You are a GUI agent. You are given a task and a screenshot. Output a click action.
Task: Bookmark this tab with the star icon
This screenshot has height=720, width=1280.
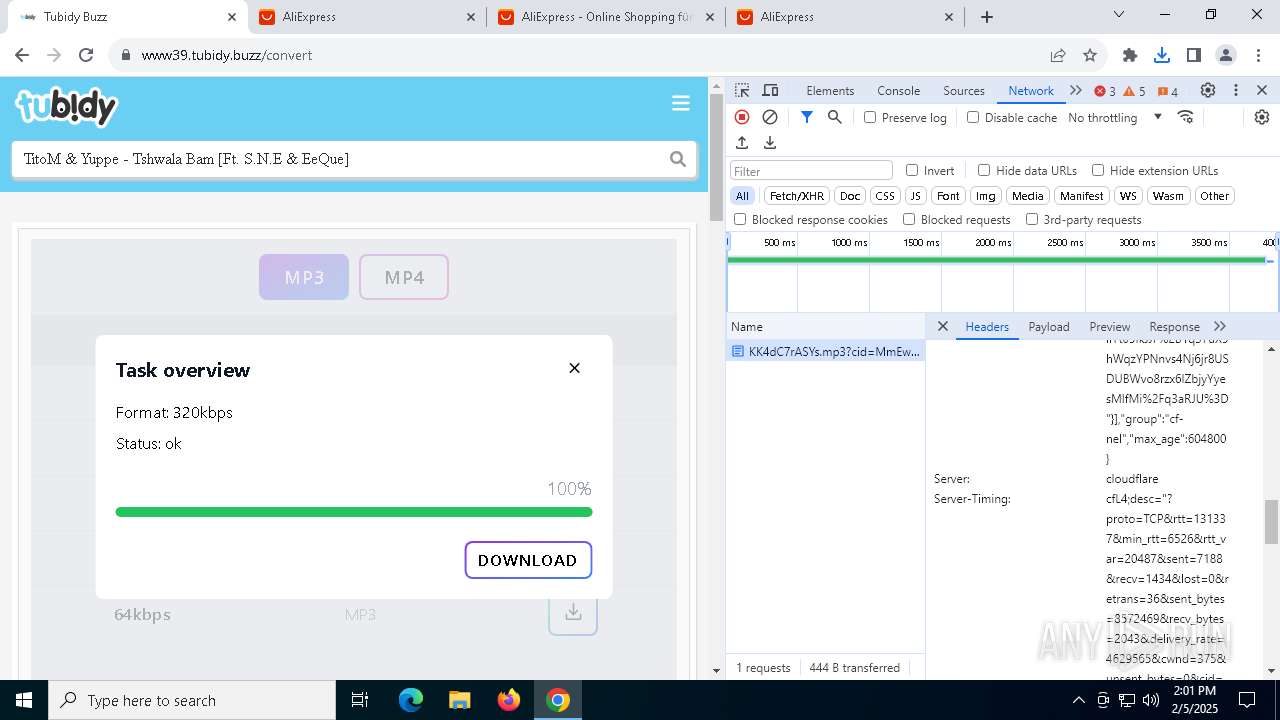(x=1090, y=55)
